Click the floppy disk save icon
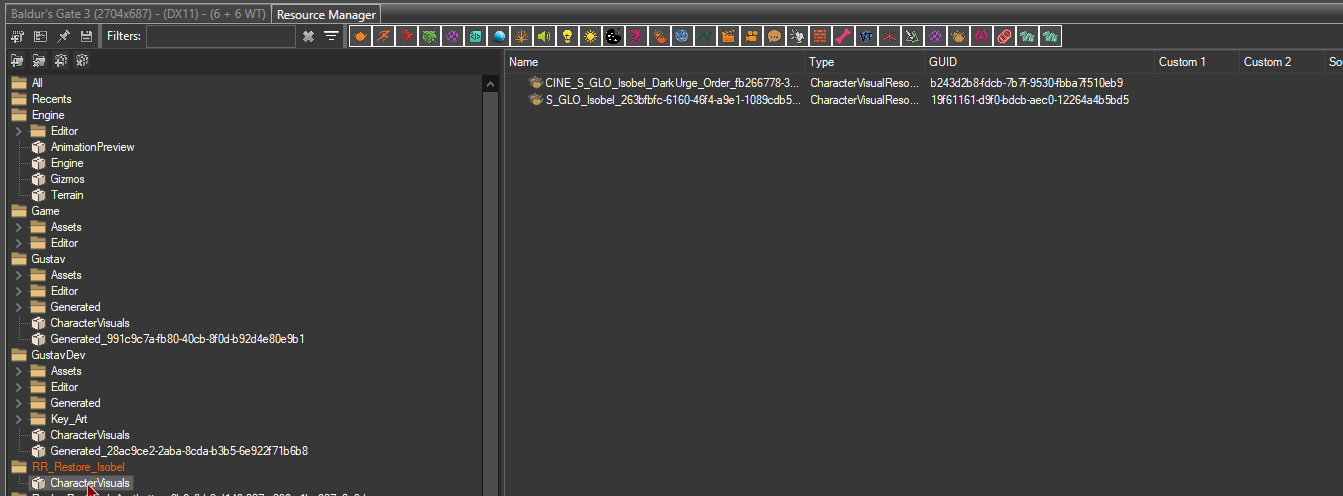 click(x=86, y=36)
